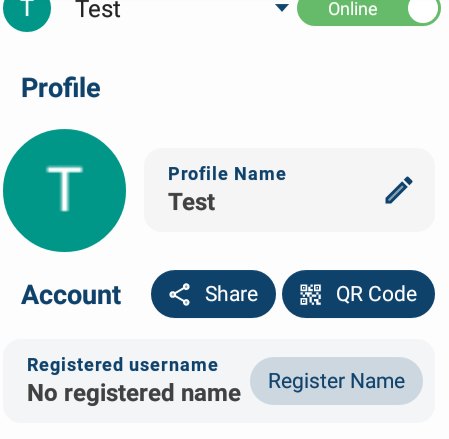Click the pencil icon to edit profile name
The image size is (449, 439).
[399, 190]
